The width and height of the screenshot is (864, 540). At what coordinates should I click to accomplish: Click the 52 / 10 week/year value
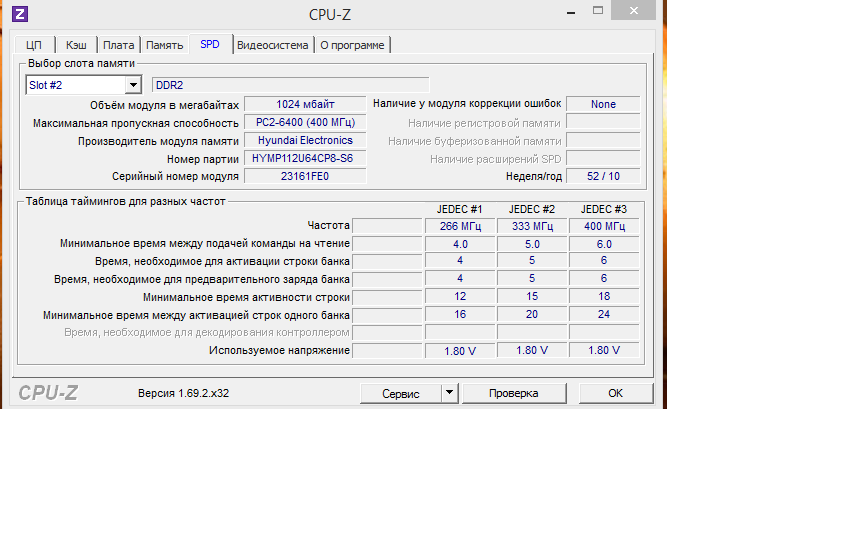point(603,176)
